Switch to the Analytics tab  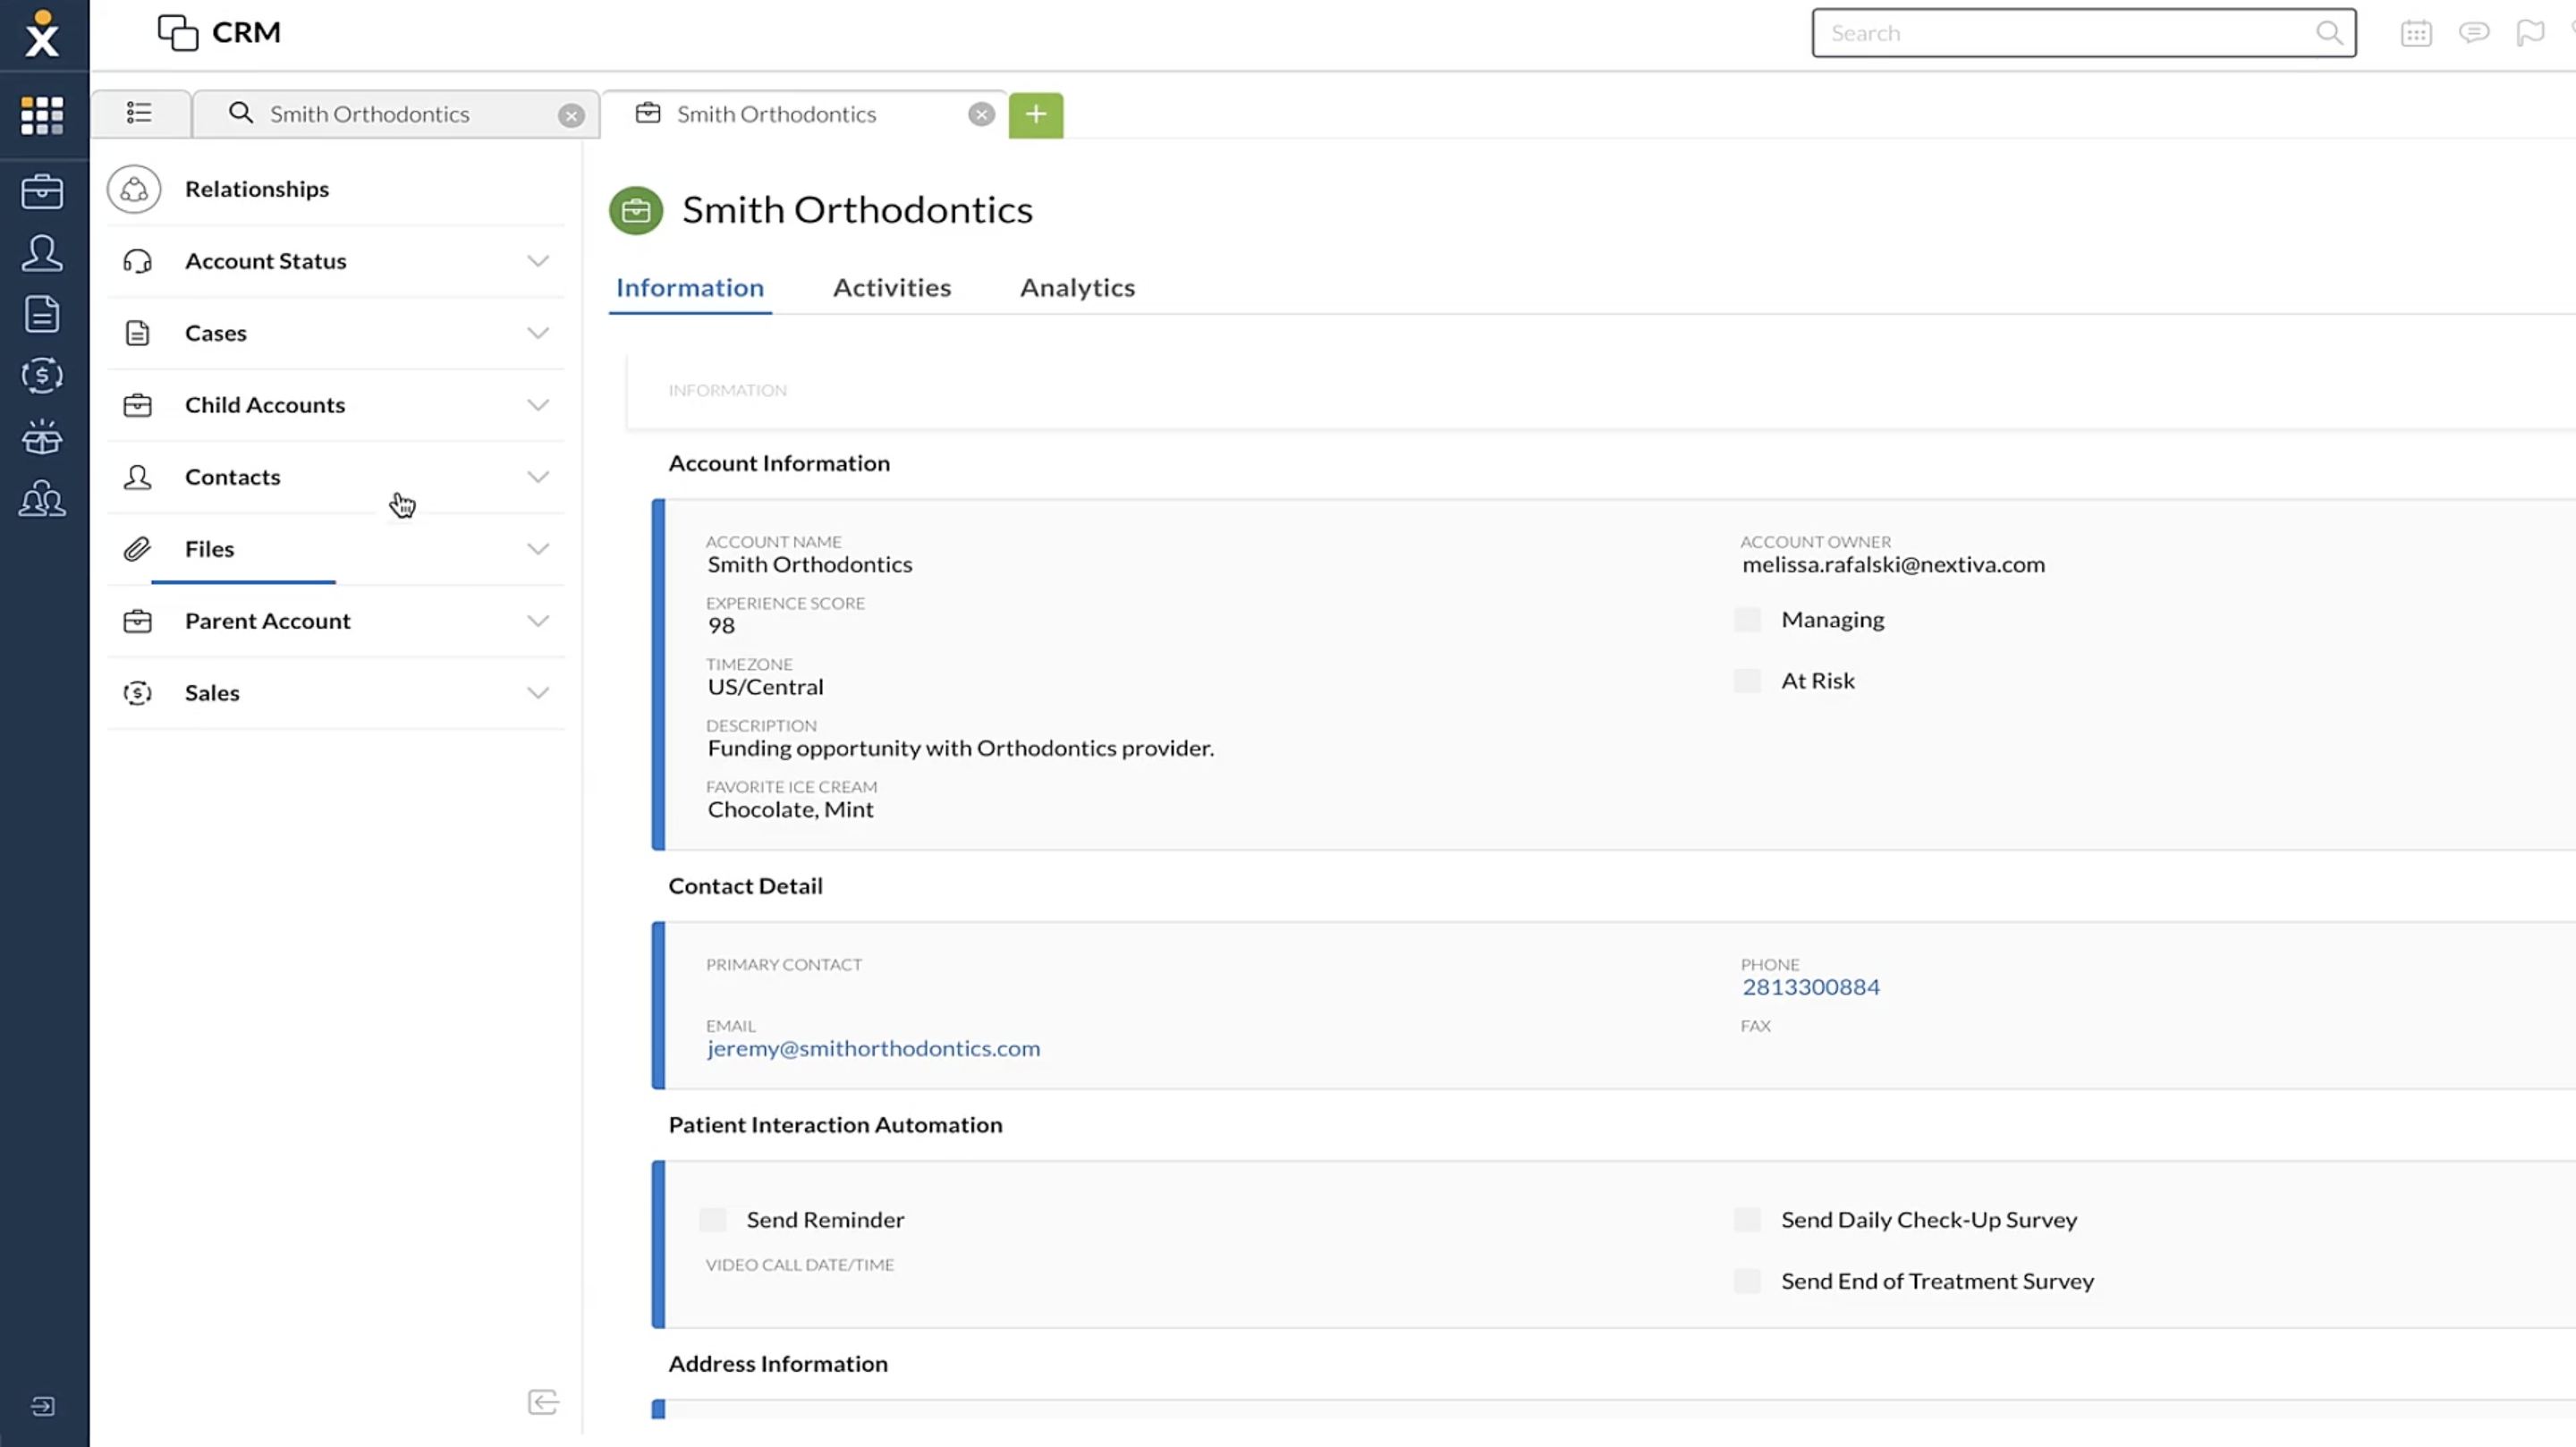[1078, 286]
